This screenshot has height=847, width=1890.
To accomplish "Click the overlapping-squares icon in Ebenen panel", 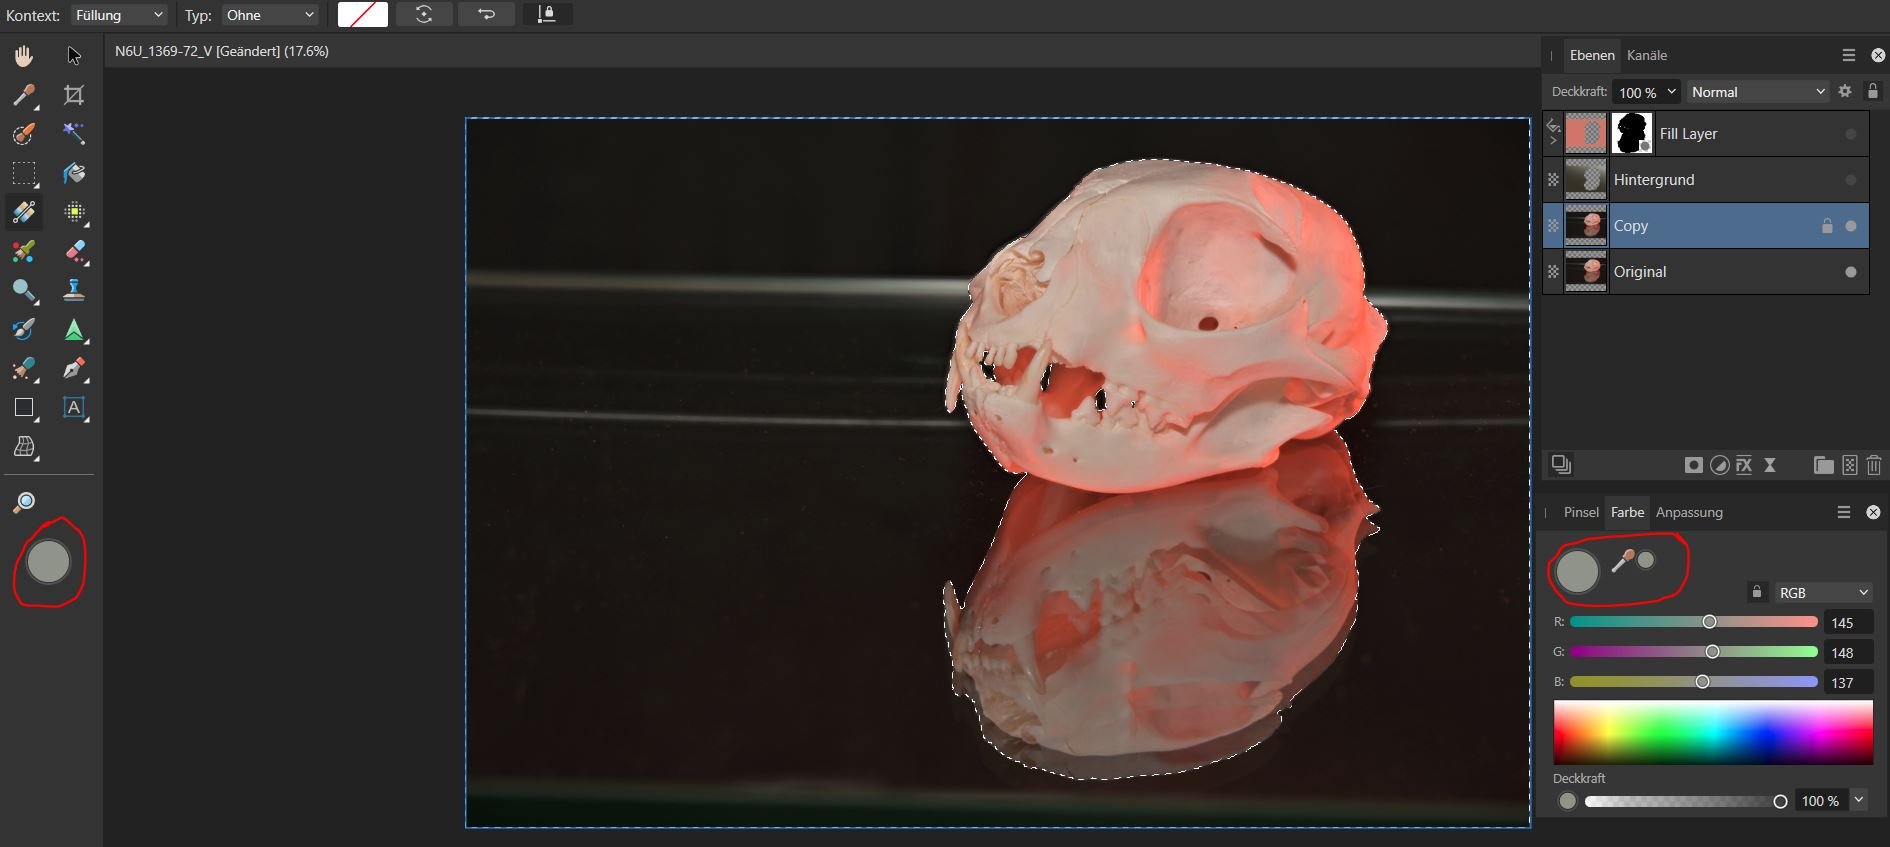I will click(x=1561, y=464).
